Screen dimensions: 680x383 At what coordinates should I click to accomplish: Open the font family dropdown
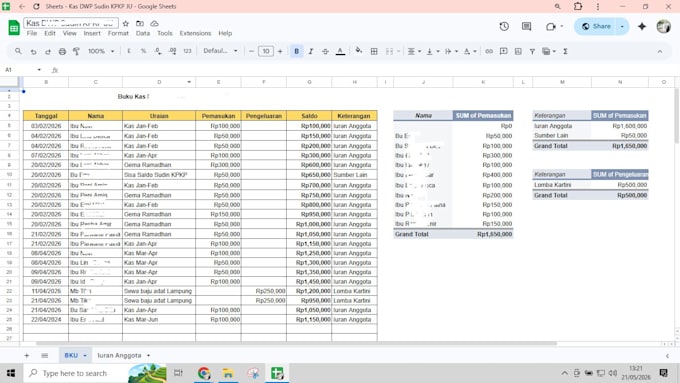pyautogui.click(x=220, y=51)
